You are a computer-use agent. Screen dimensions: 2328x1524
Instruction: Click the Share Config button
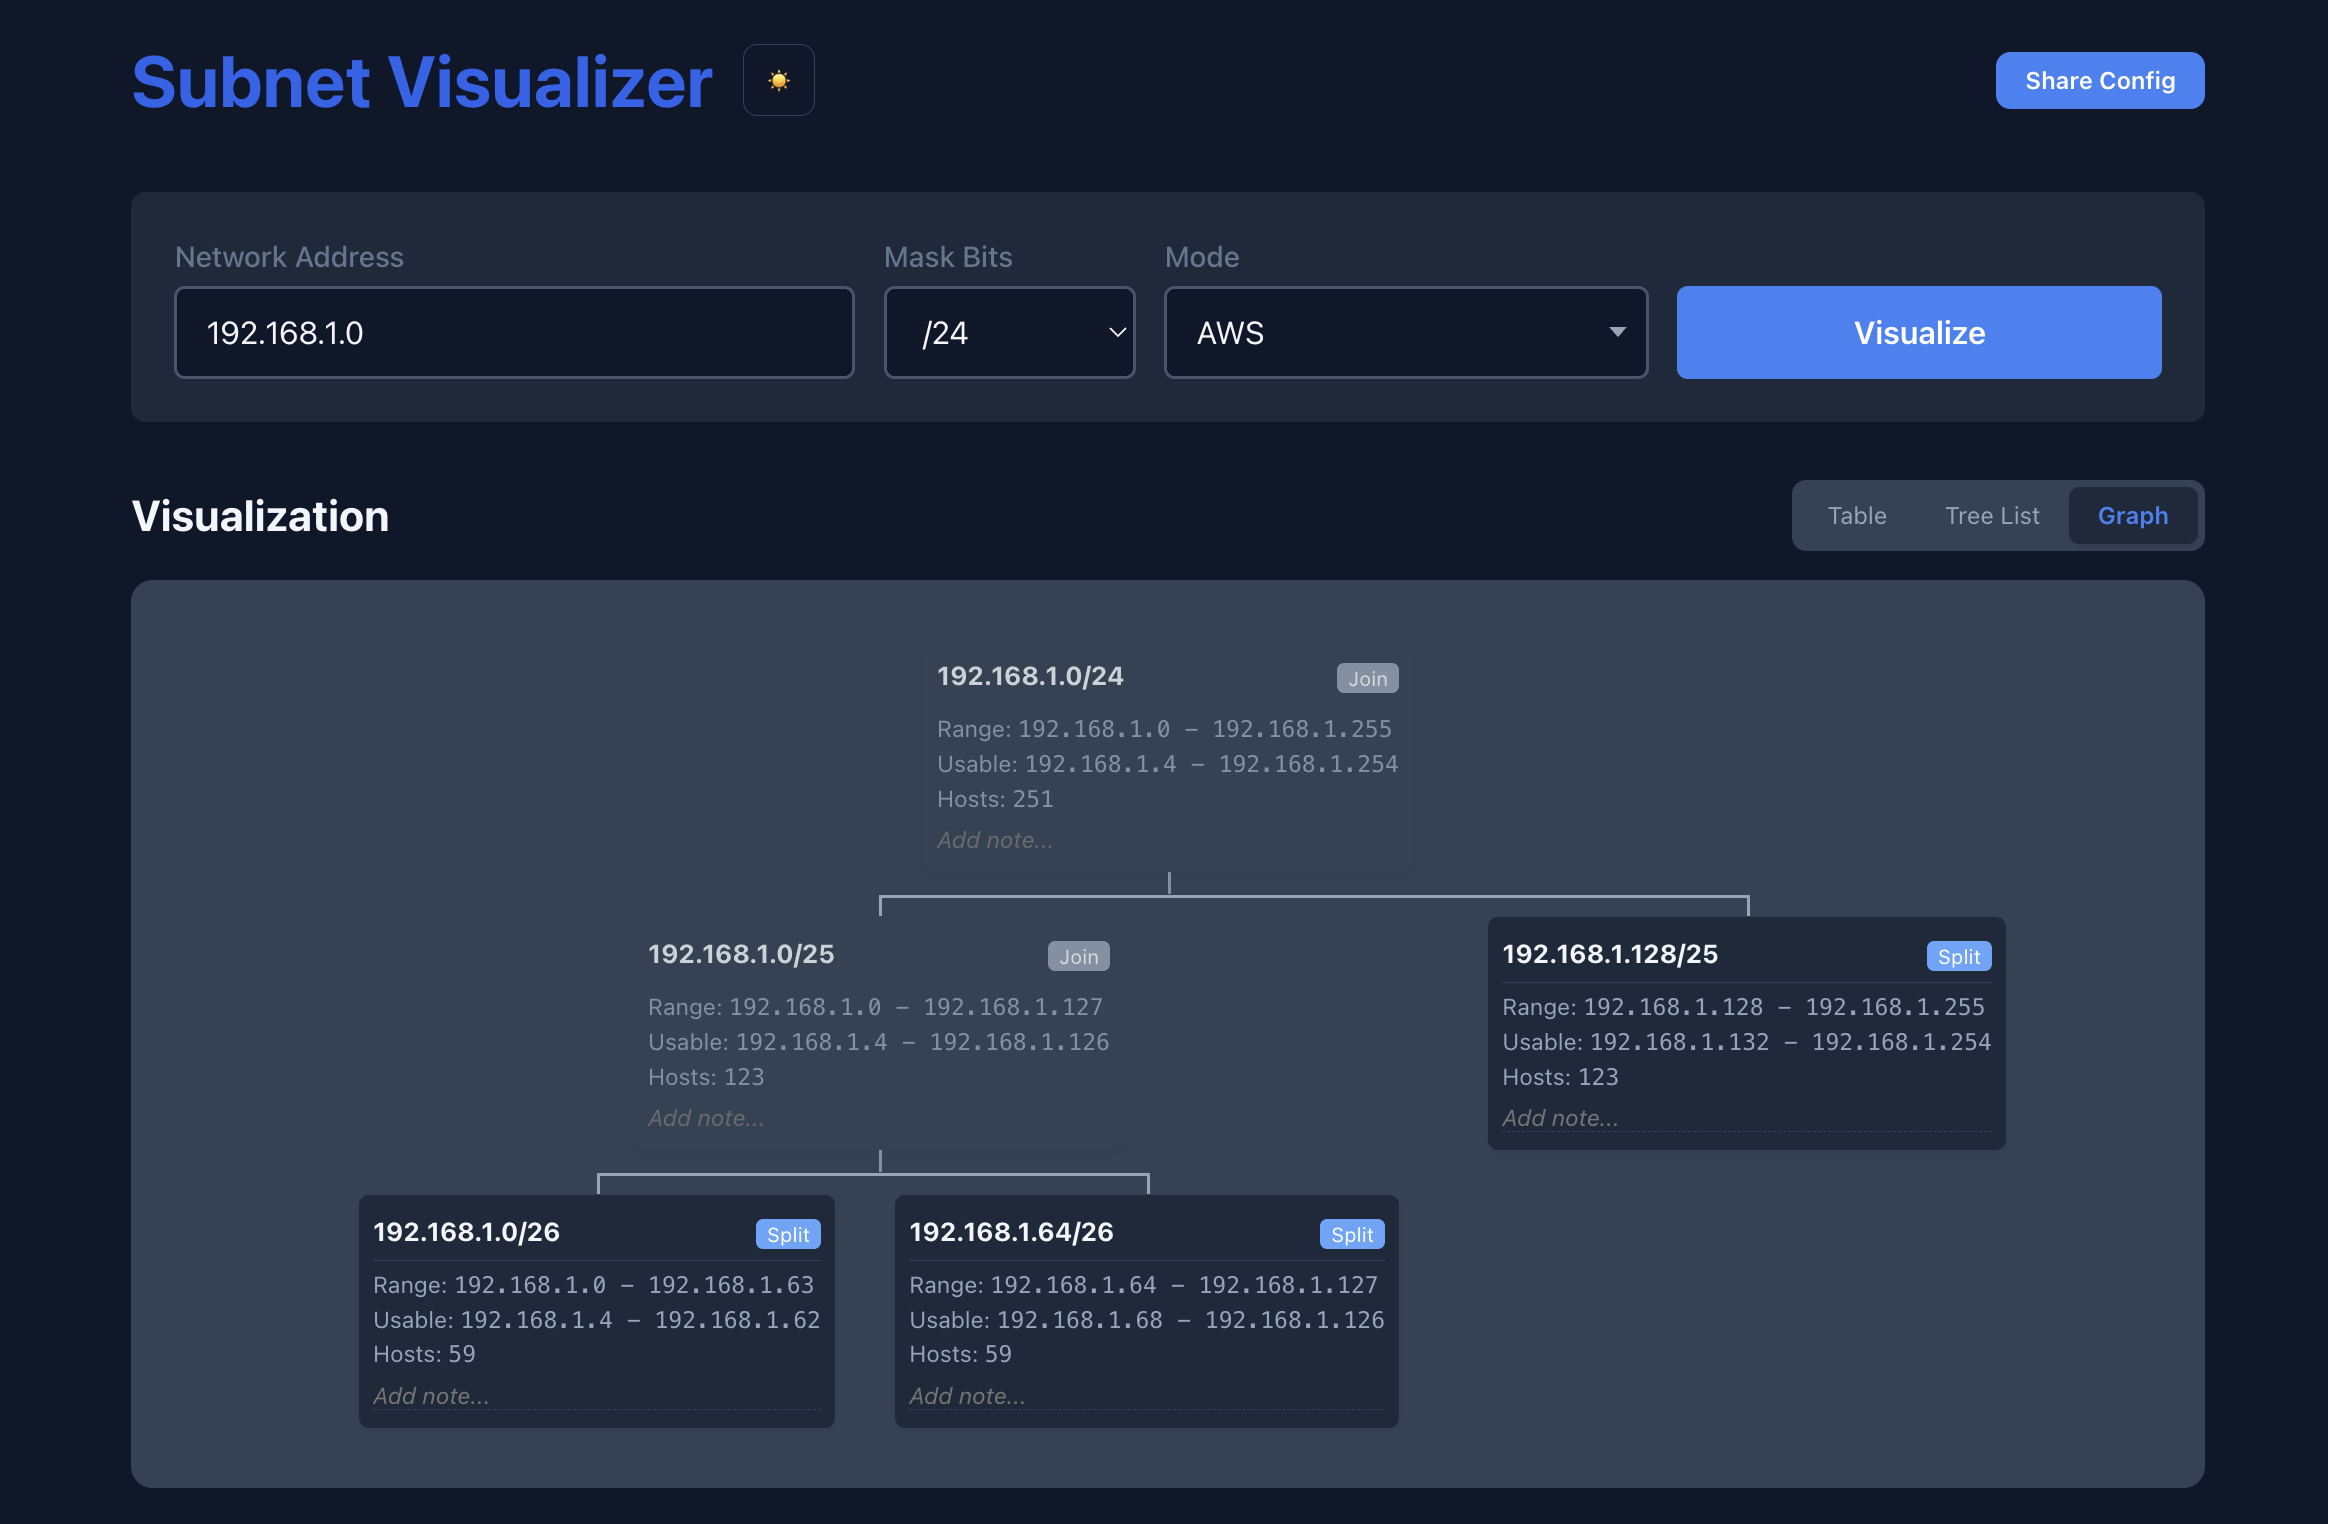point(2099,80)
